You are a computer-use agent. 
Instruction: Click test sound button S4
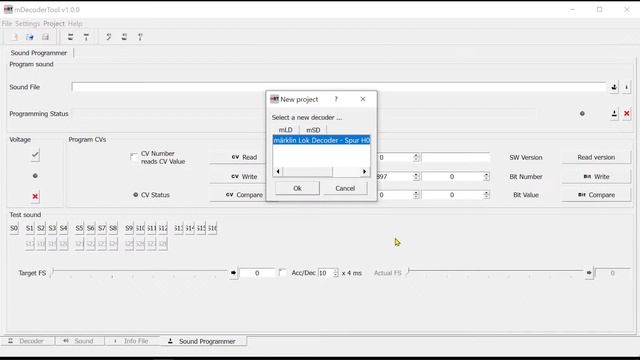click(63, 228)
